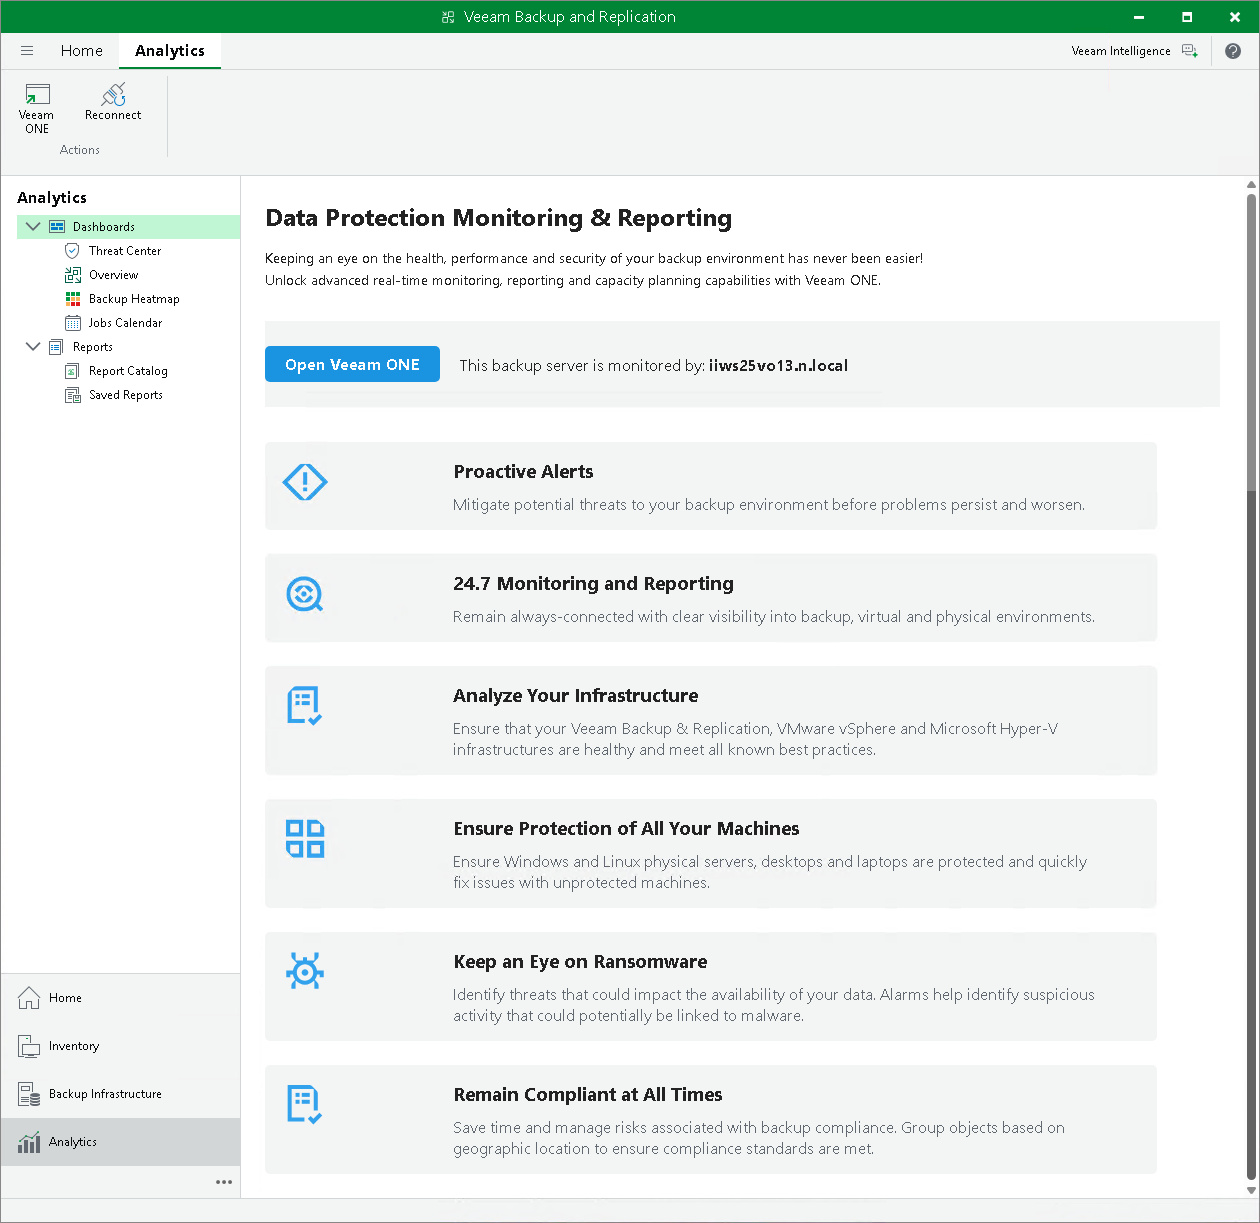Viewport: 1260px width, 1223px height.
Task: Open Threat Center dashboard
Action: (125, 251)
